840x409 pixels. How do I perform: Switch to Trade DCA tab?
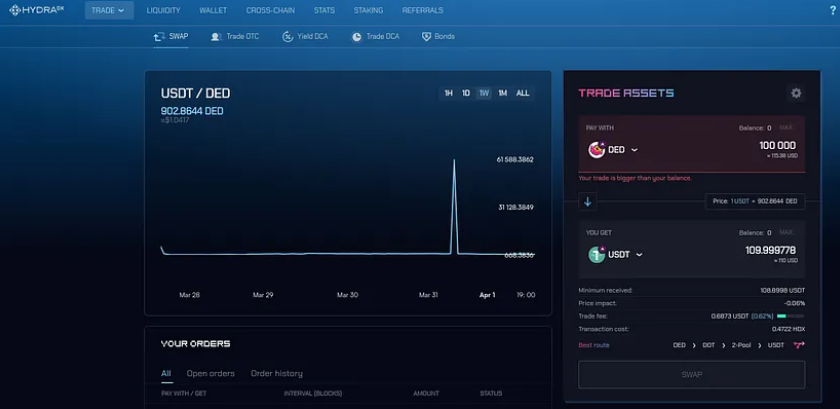click(376, 37)
